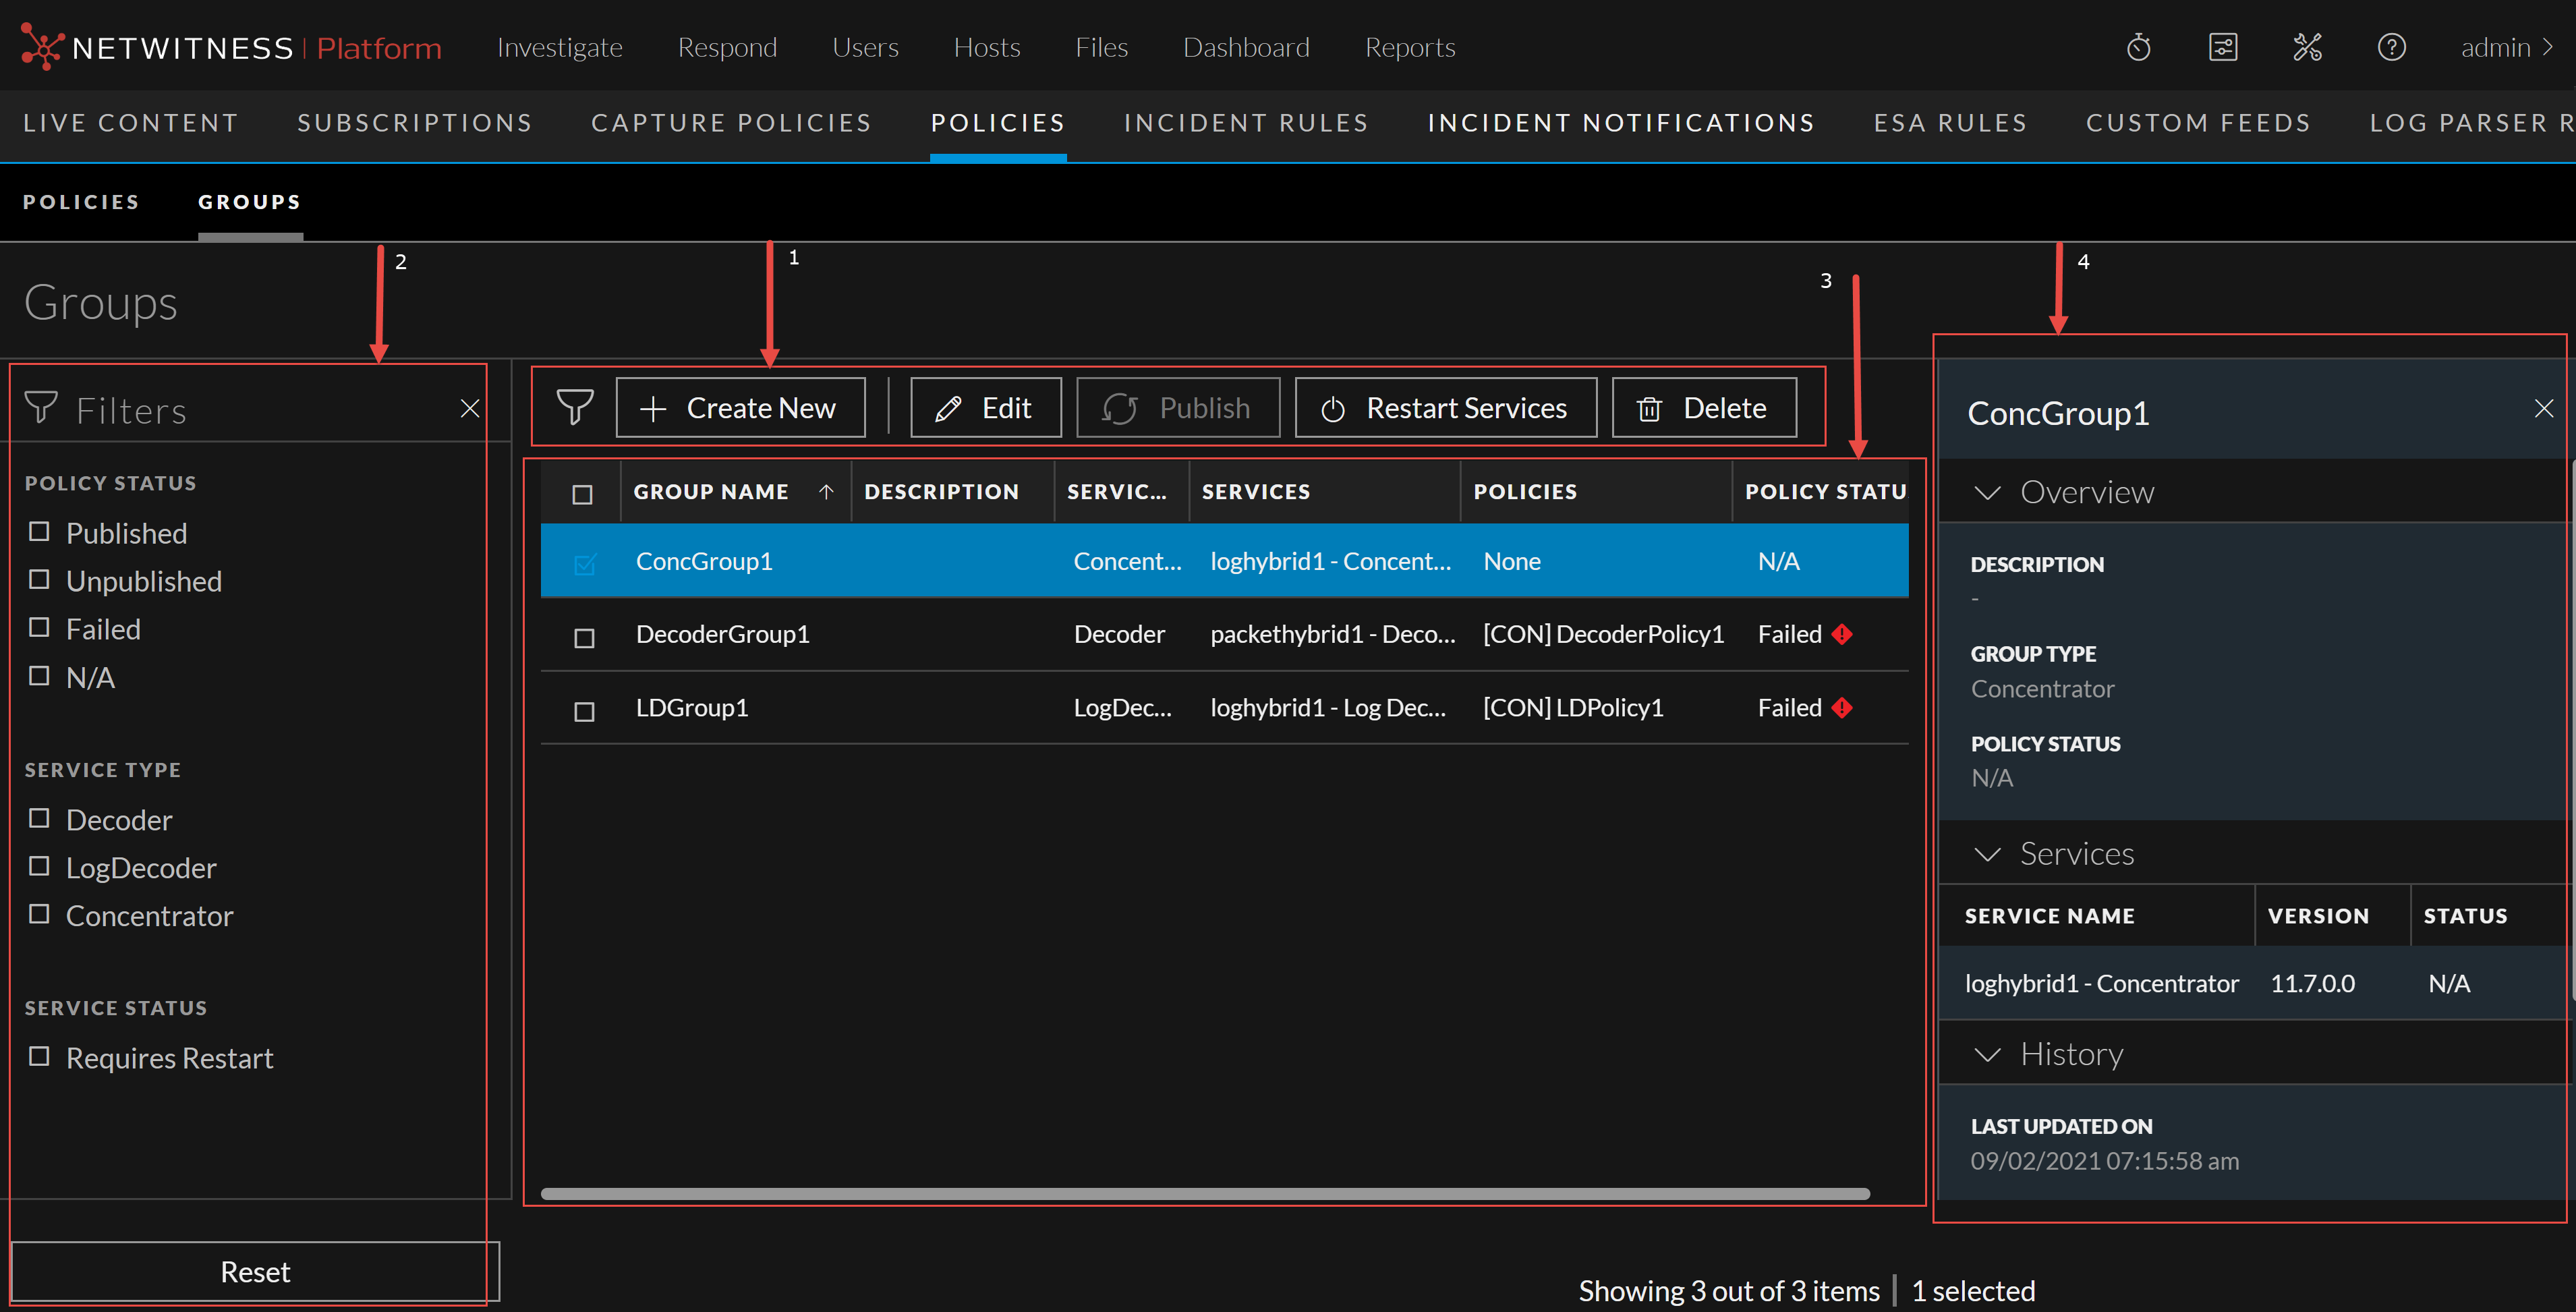This screenshot has width=2576, height=1312.
Task: Click the red failed icon for DecoderGroup1
Action: tap(1842, 634)
